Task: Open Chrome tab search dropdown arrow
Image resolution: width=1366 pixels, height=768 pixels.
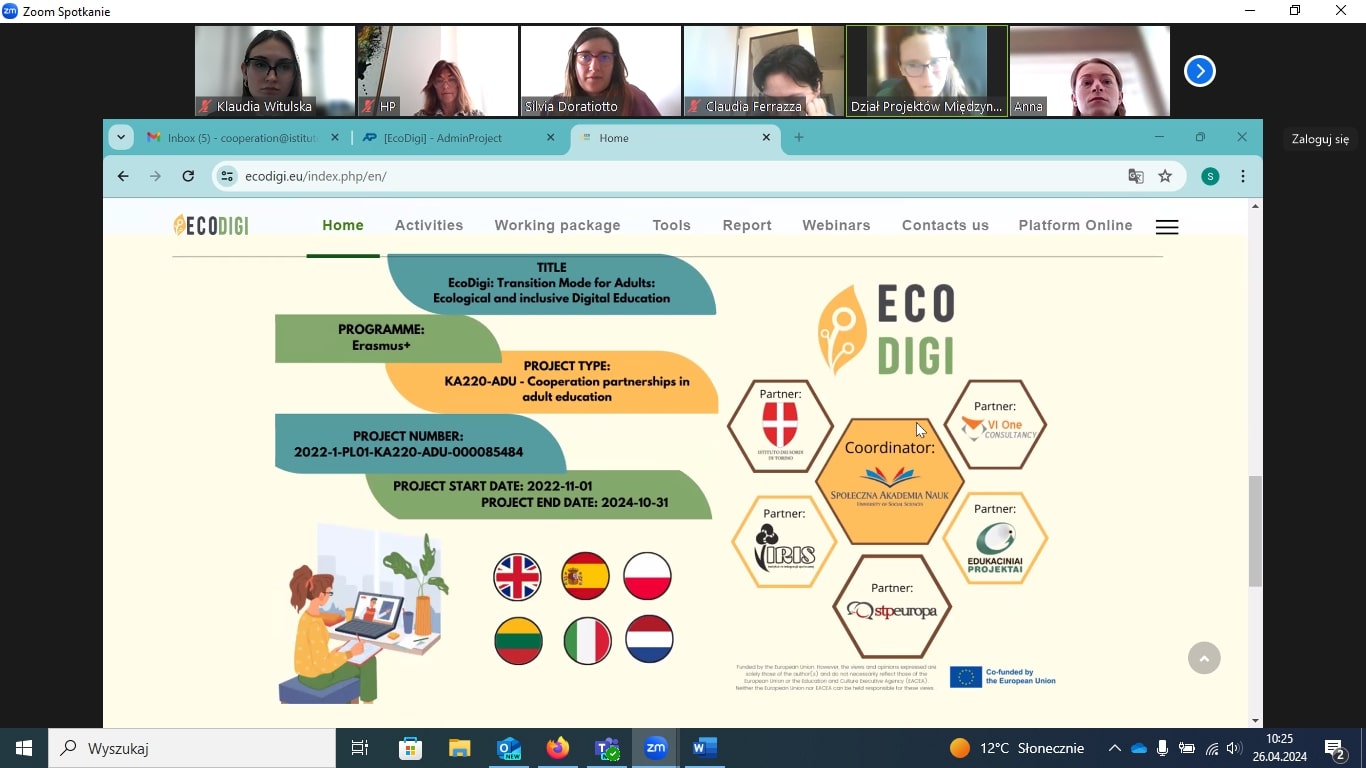Action: (x=121, y=137)
